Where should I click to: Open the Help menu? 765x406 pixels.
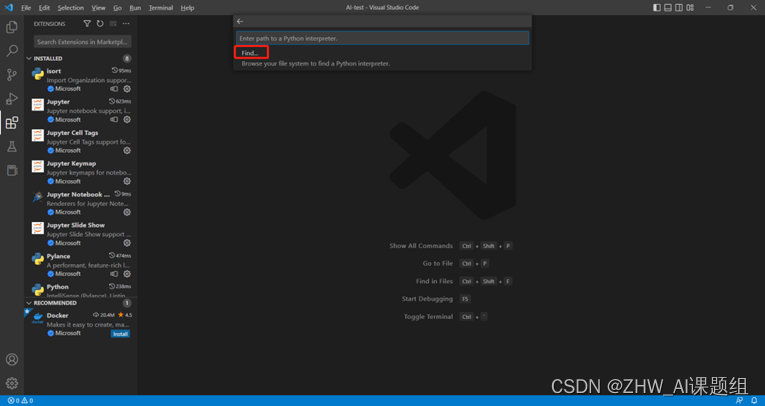(x=187, y=8)
